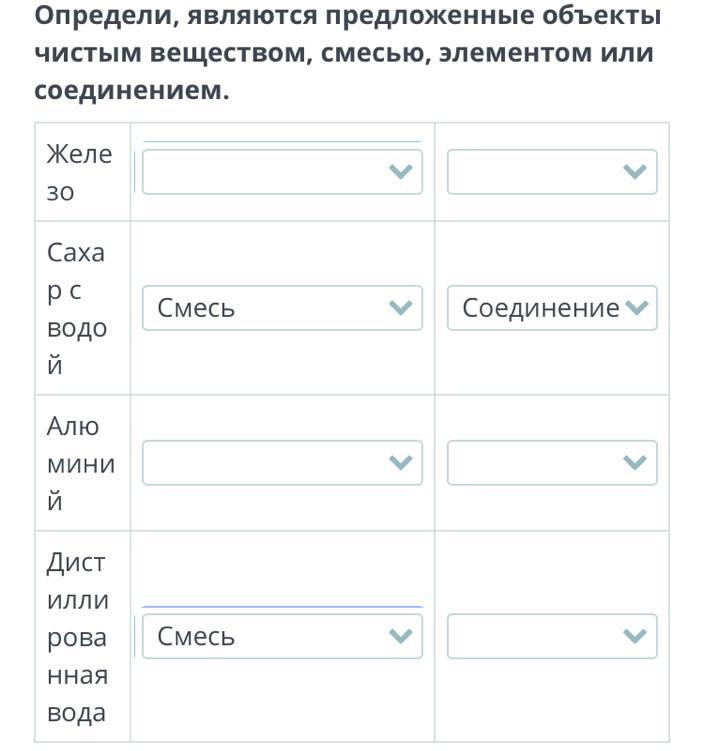This screenshot has height=751, width=704.
Task: Click the Сахар с водой label cell
Action: pyautogui.click(x=81, y=308)
